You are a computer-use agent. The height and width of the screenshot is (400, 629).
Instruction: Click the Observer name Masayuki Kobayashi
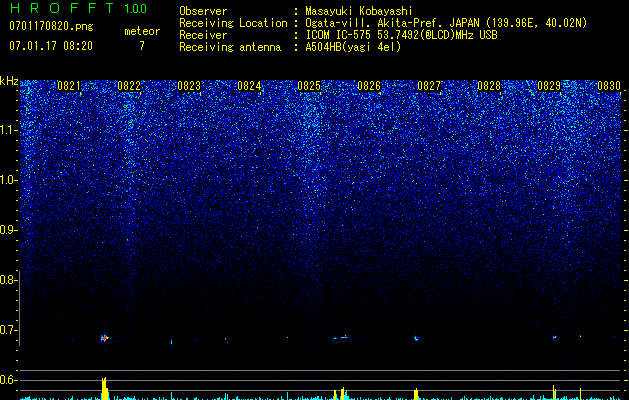tap(359, 11)
